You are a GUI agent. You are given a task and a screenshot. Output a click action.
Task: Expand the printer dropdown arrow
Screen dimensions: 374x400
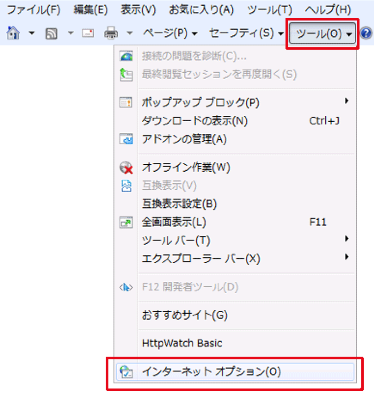click(130, 33)
